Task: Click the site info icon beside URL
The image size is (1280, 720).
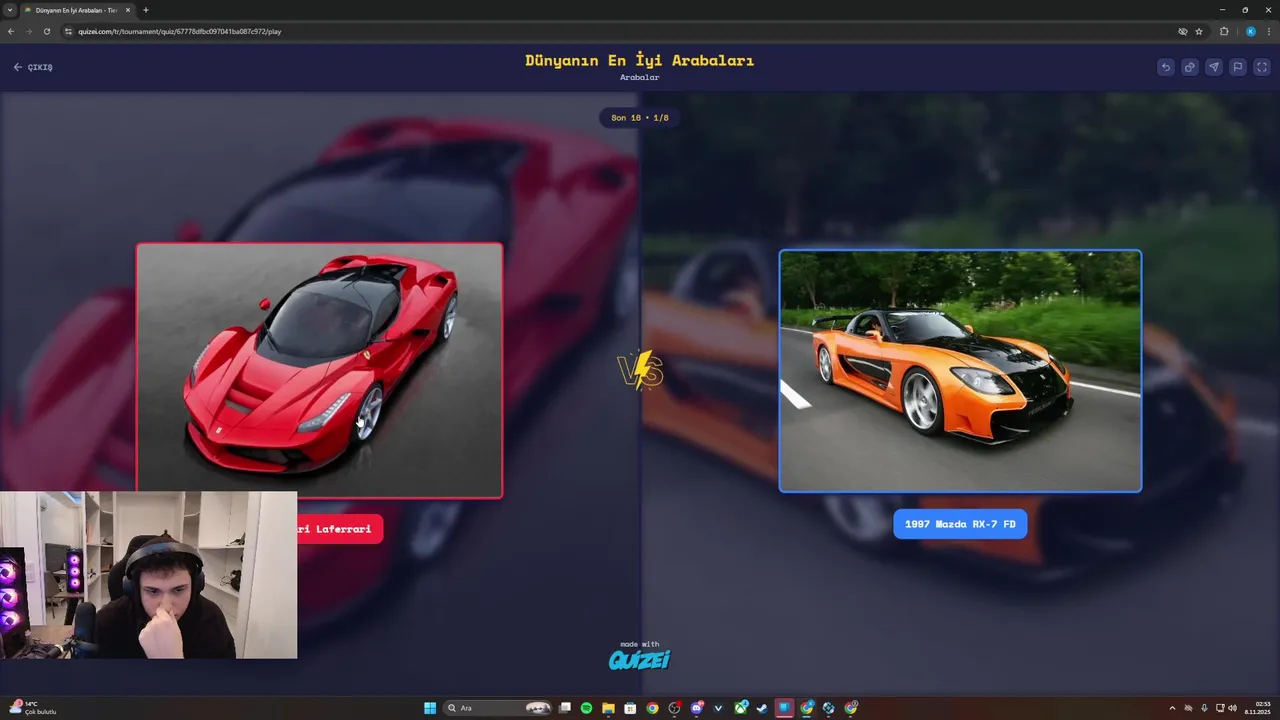Action: [69, 31]
